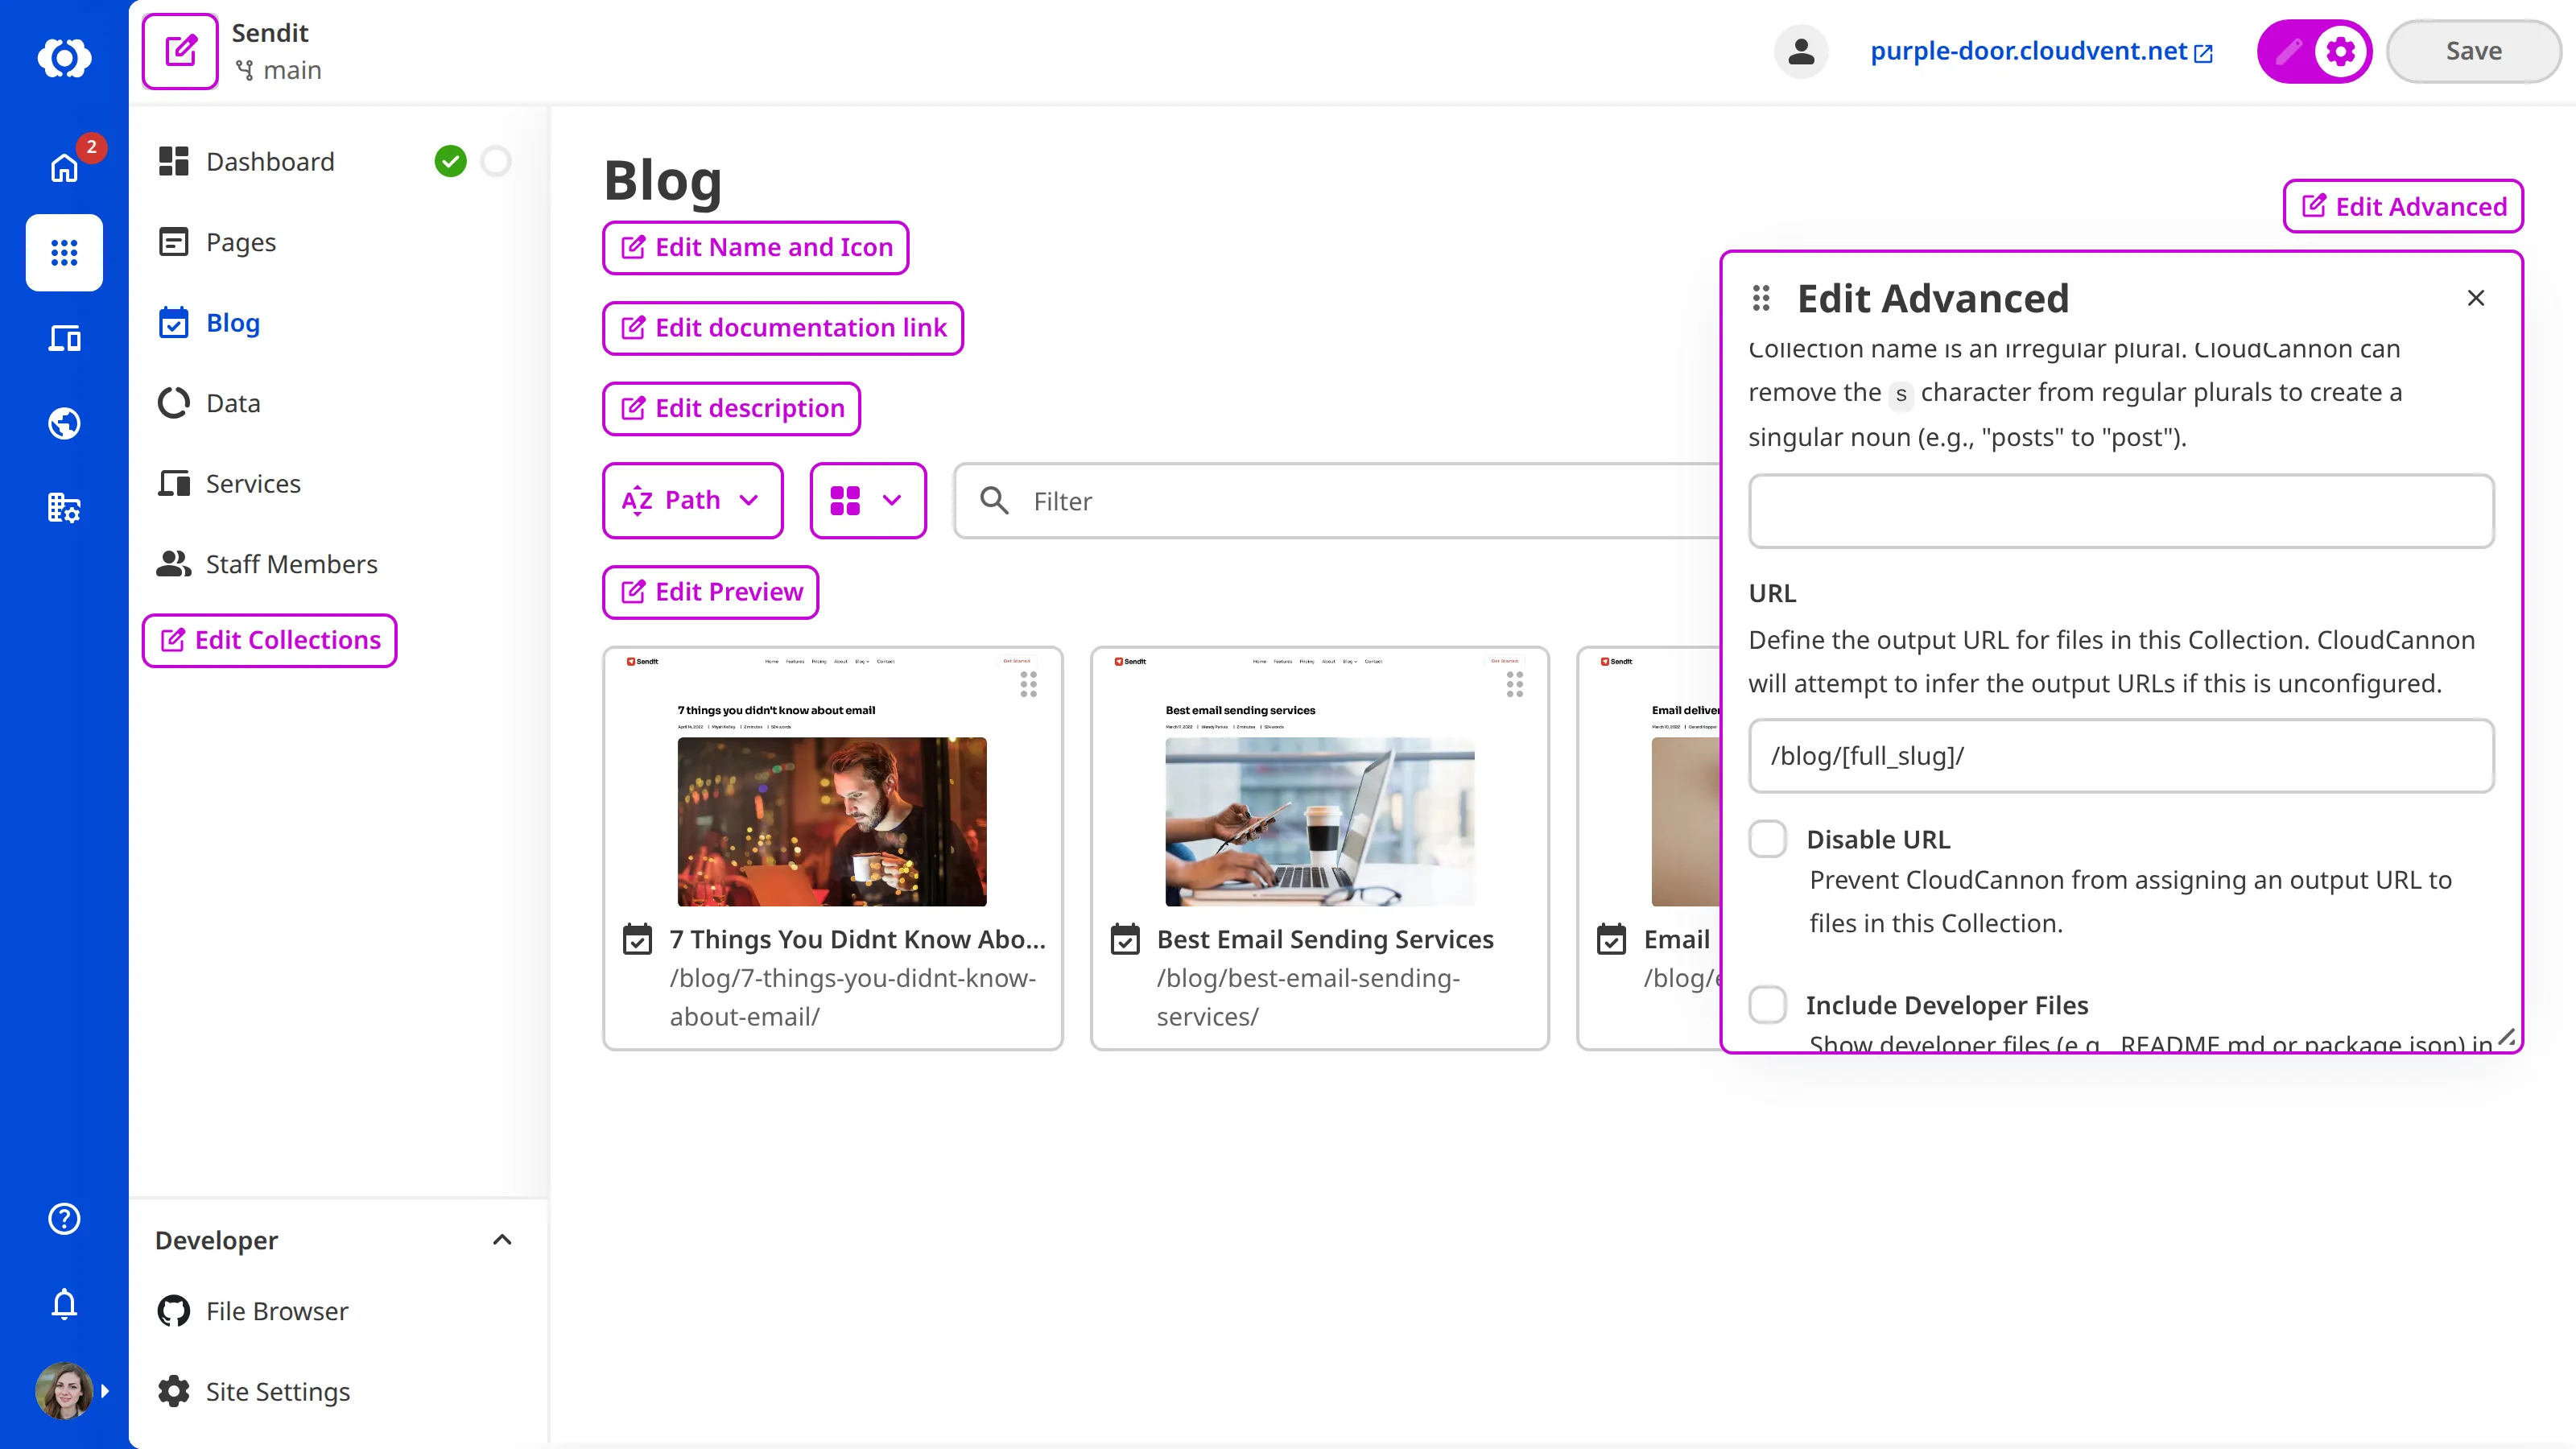
Task: Open the help question mark icon
Action: click(x=64, y=1218)
